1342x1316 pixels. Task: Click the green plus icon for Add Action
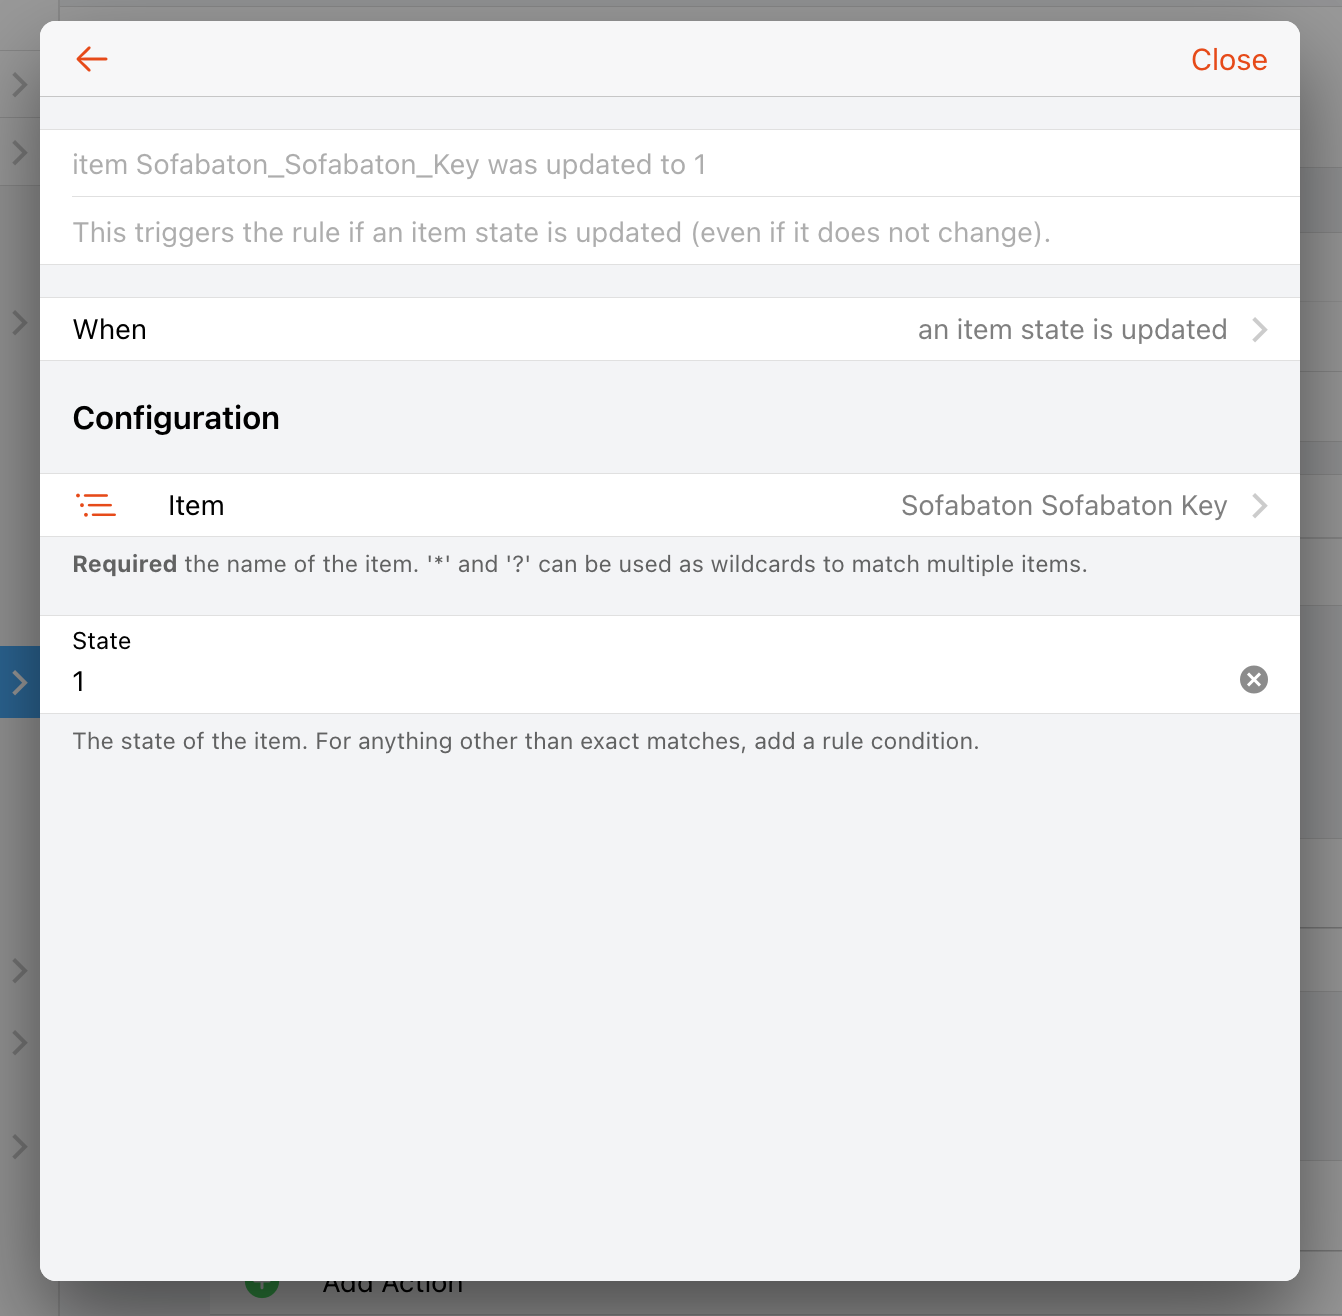262,1288
